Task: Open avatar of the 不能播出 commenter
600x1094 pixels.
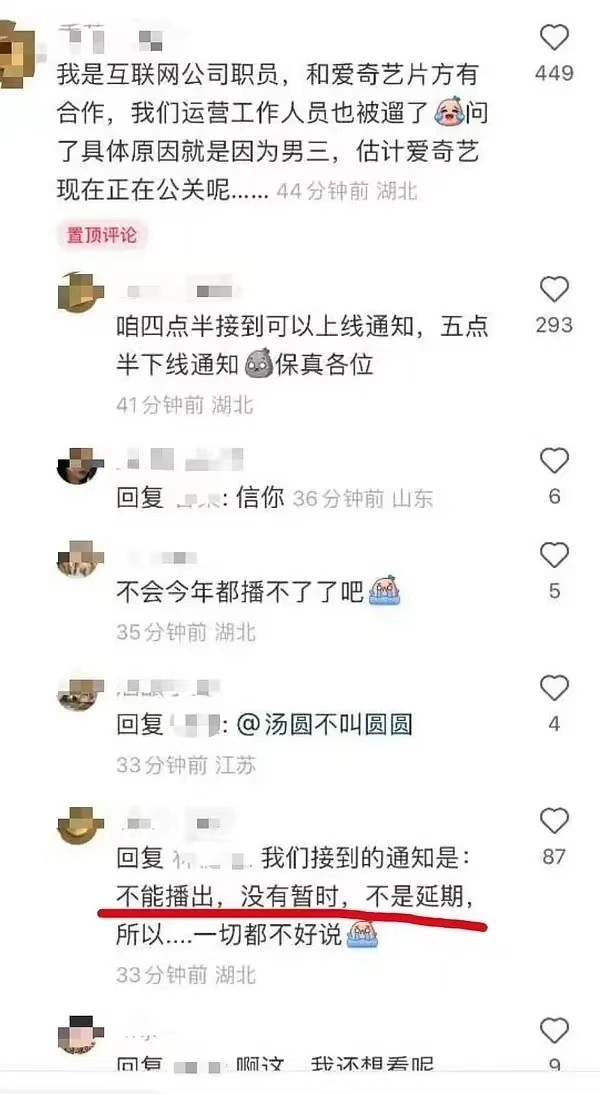Action: click(80, 825)
